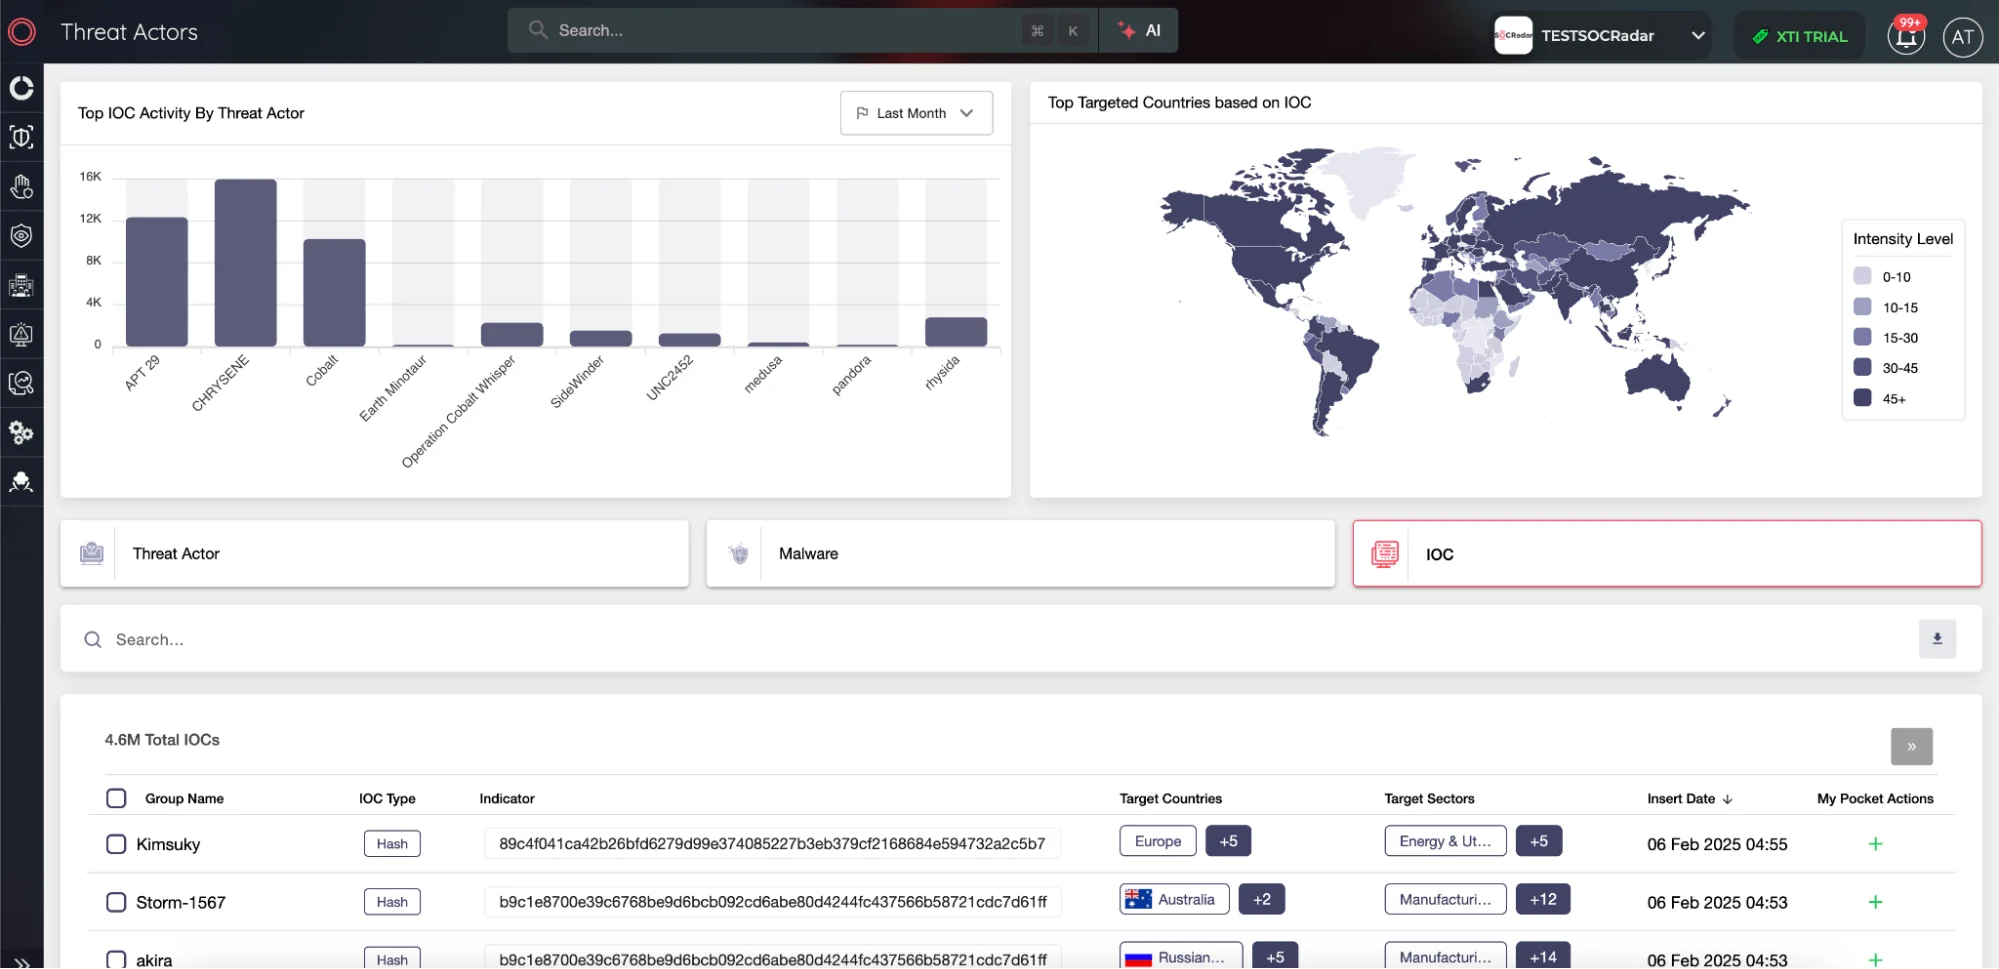Check the Kimsuky row checkbox
Viewport: 1999px width, 969px height.
pos(116,844)
